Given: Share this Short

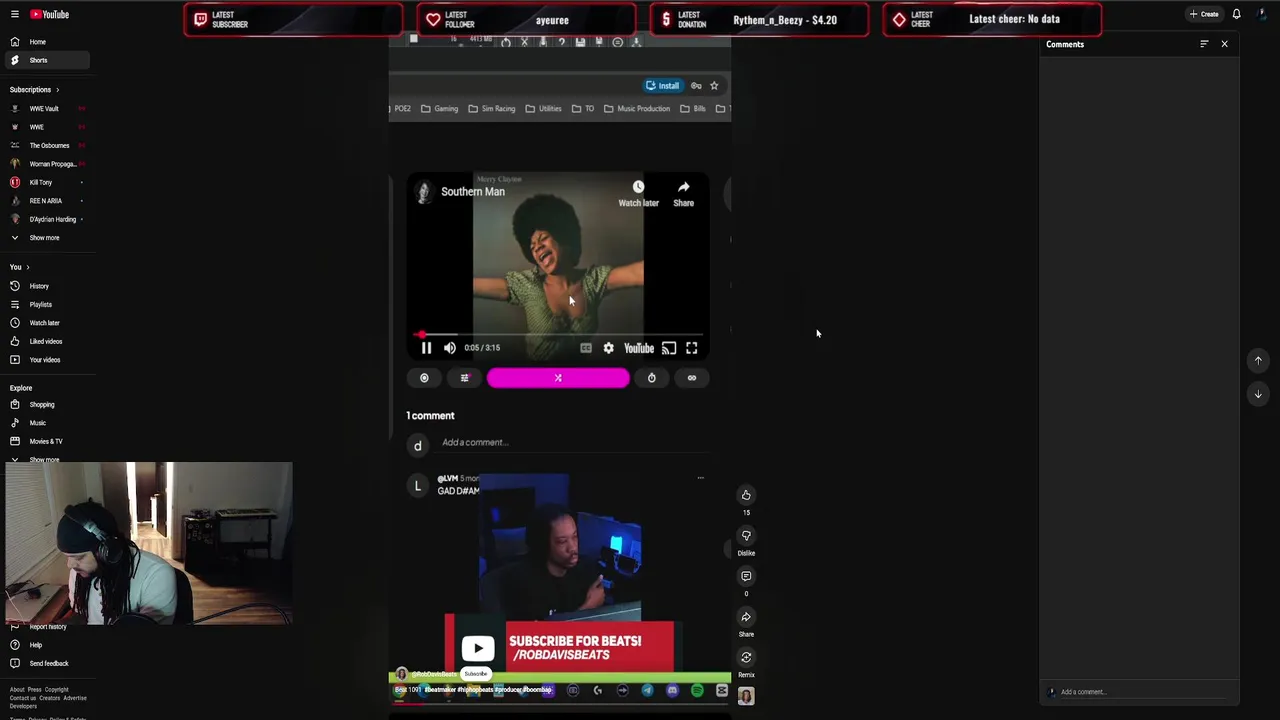Looking at the screenshot, I should pos(746,617).
